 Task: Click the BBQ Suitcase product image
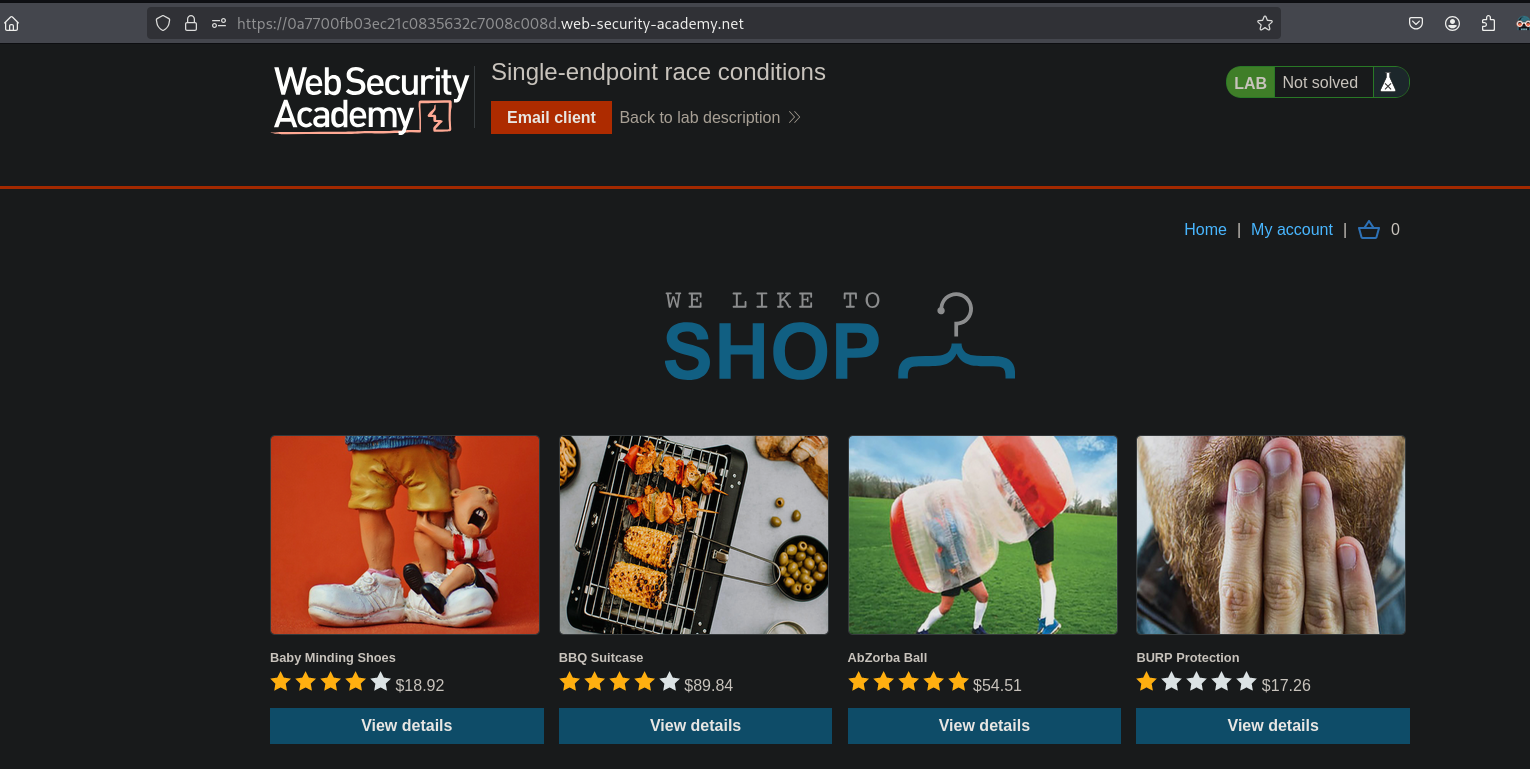694,535
